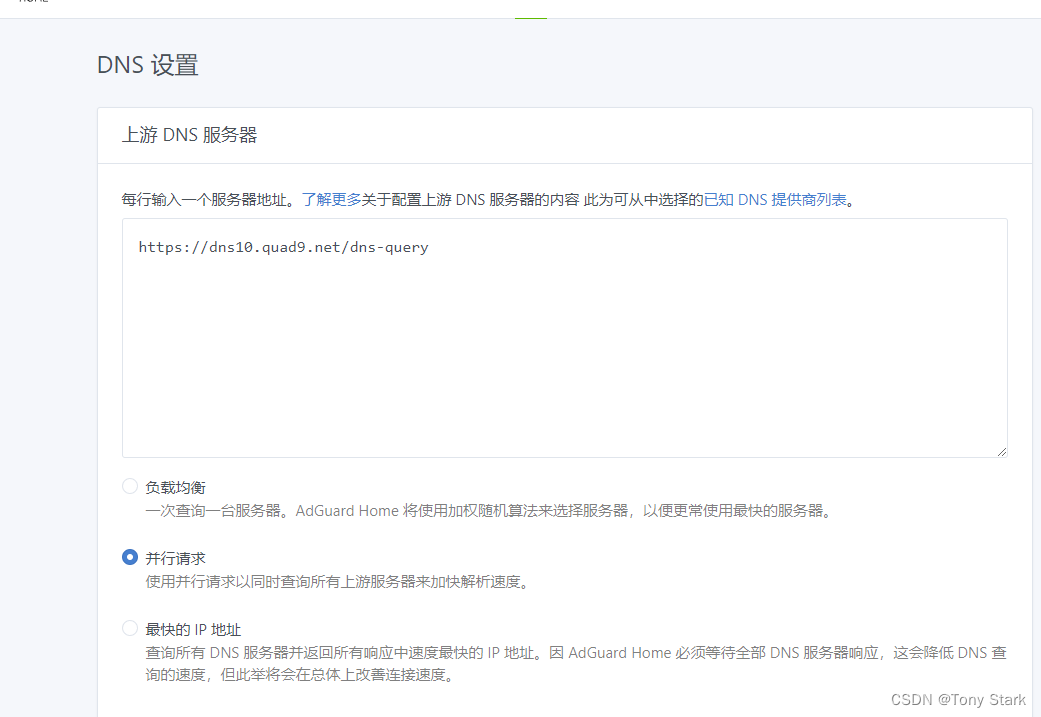The width and height of the screenshot is (1041, 717).
Task: Open the 已知 DNS 提供商列表 link
Action: 775,200
